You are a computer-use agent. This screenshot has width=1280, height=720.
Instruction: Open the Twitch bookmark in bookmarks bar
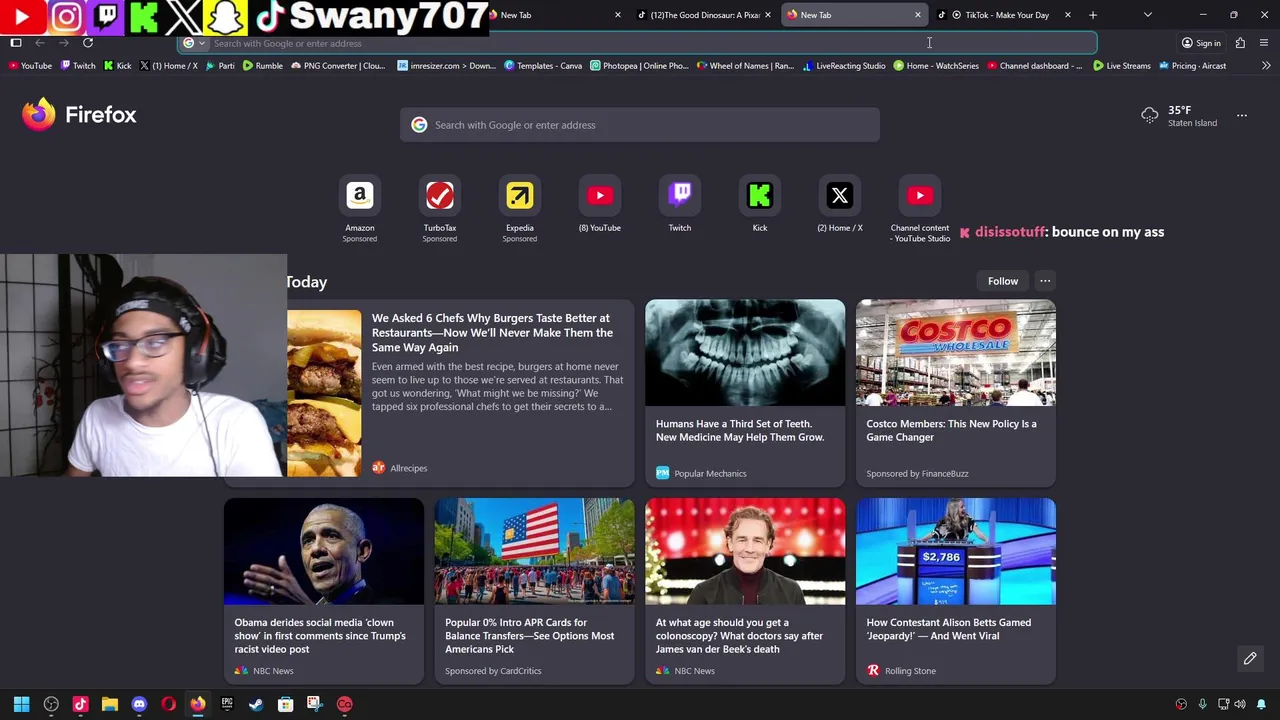coord(78,66)
